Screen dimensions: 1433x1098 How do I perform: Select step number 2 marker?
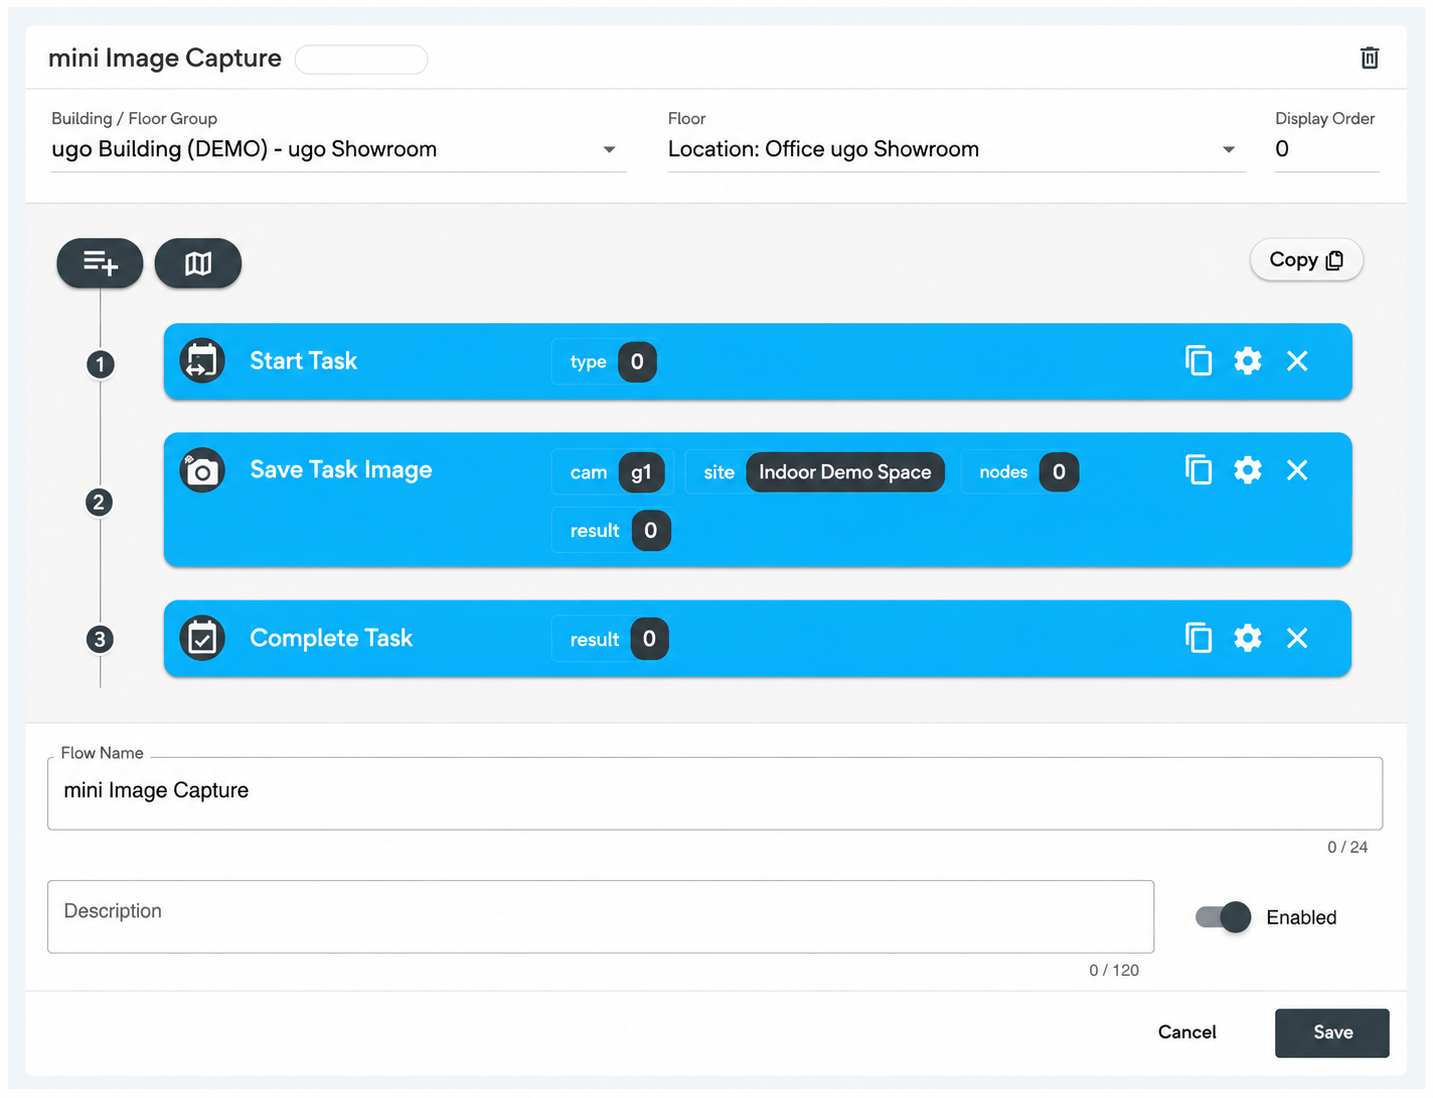tap(99, 502)
